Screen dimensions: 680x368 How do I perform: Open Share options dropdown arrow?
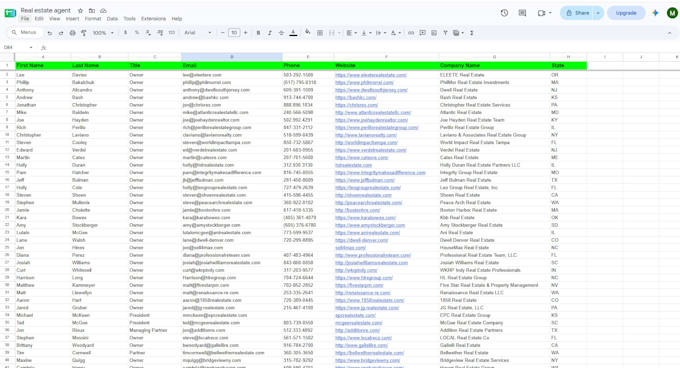[x=598, y=13]
